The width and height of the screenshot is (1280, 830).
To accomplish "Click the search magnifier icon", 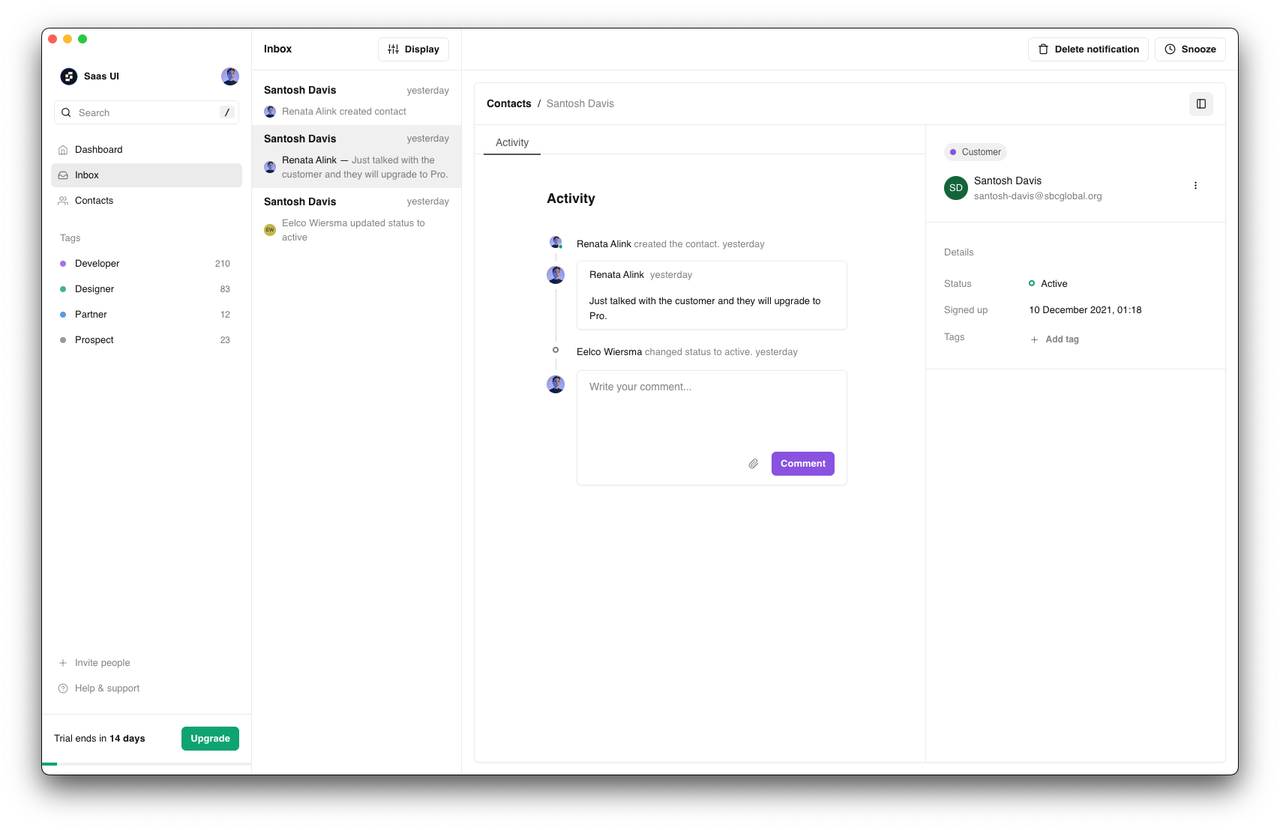I will coord(65,112).
